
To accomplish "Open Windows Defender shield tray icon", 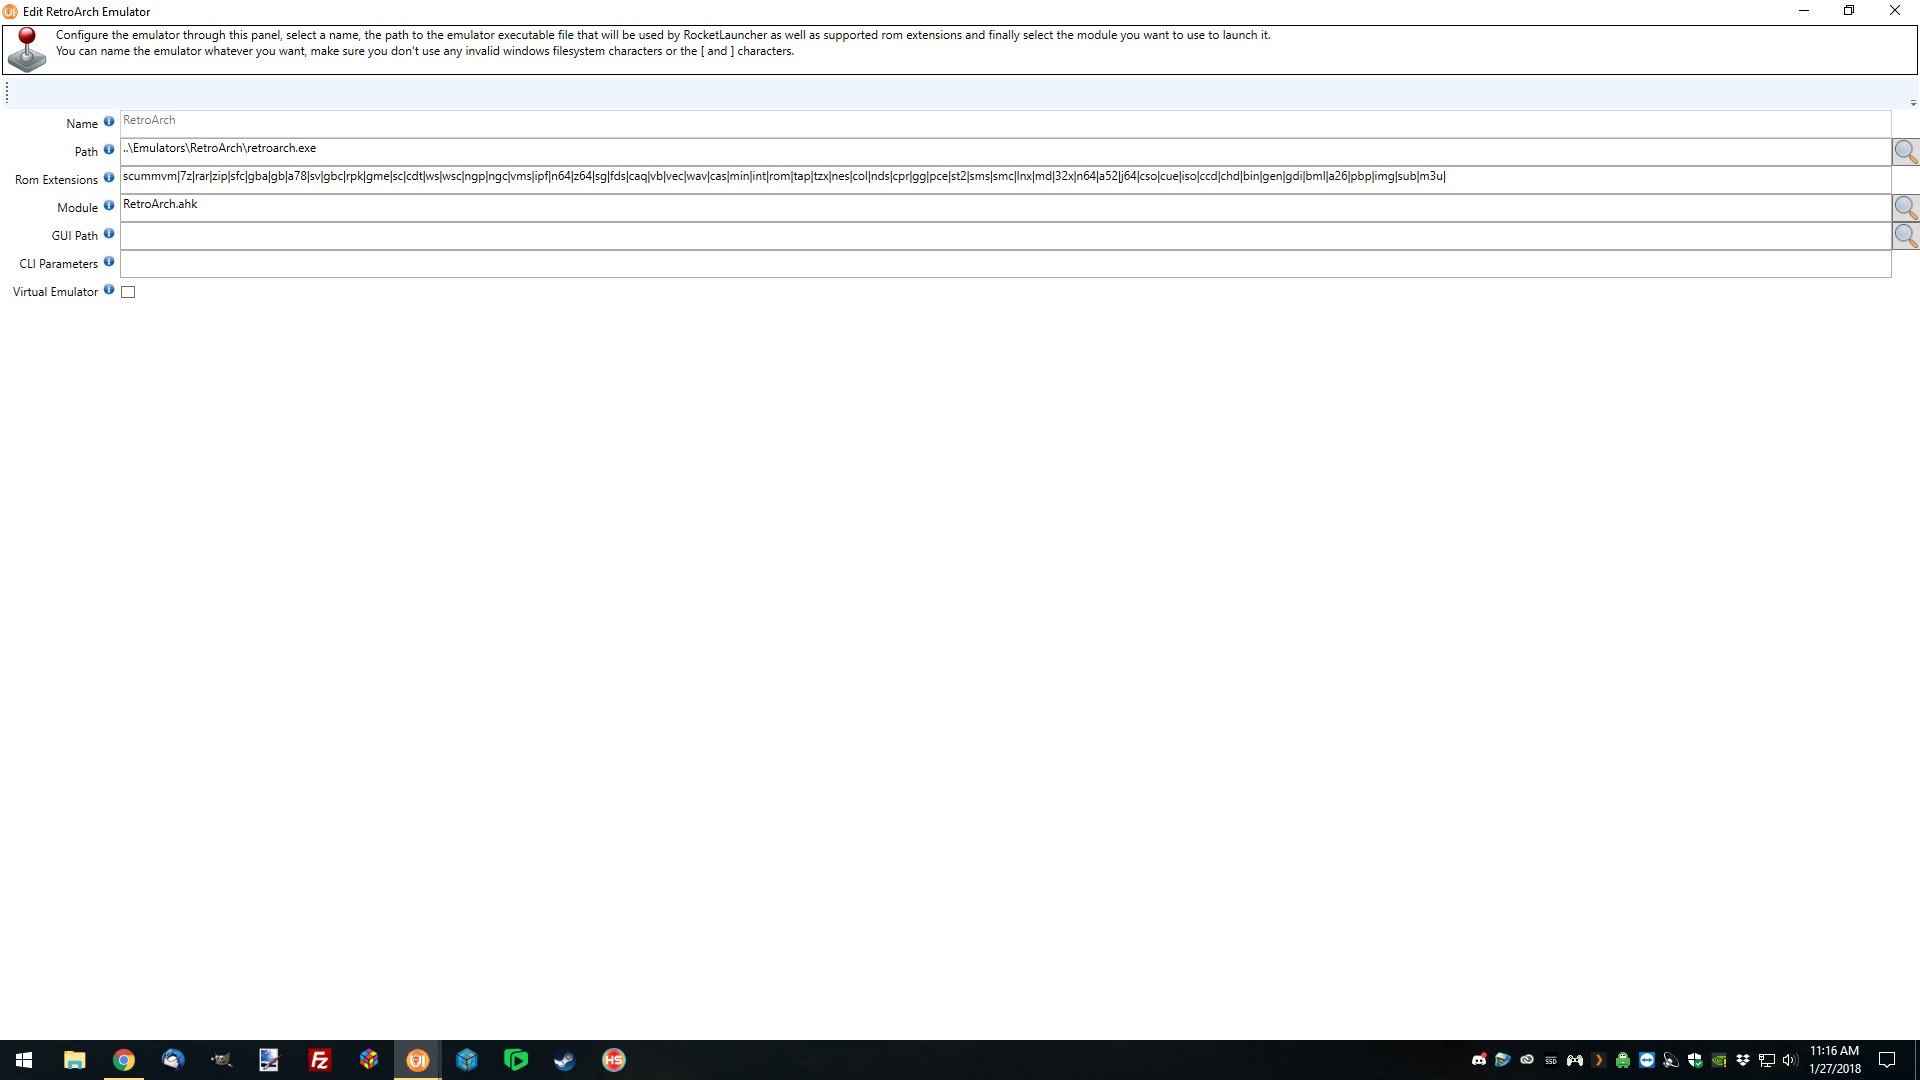I will [1695, 1060].
